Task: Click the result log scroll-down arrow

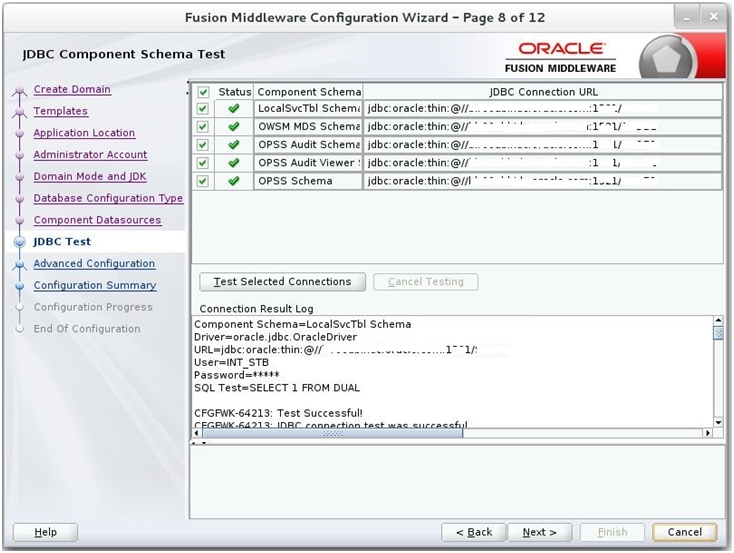Action: pyautogui.click(x=718, y=423)
